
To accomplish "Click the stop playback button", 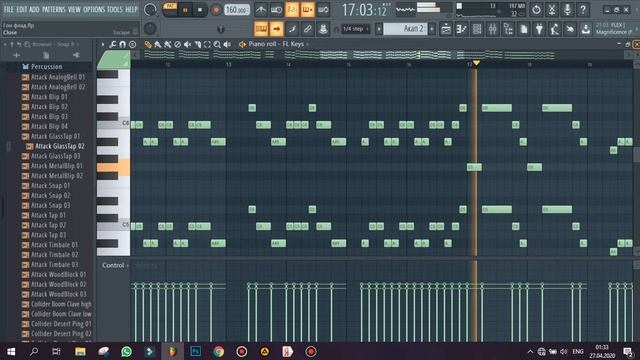I will click(200, 10).
